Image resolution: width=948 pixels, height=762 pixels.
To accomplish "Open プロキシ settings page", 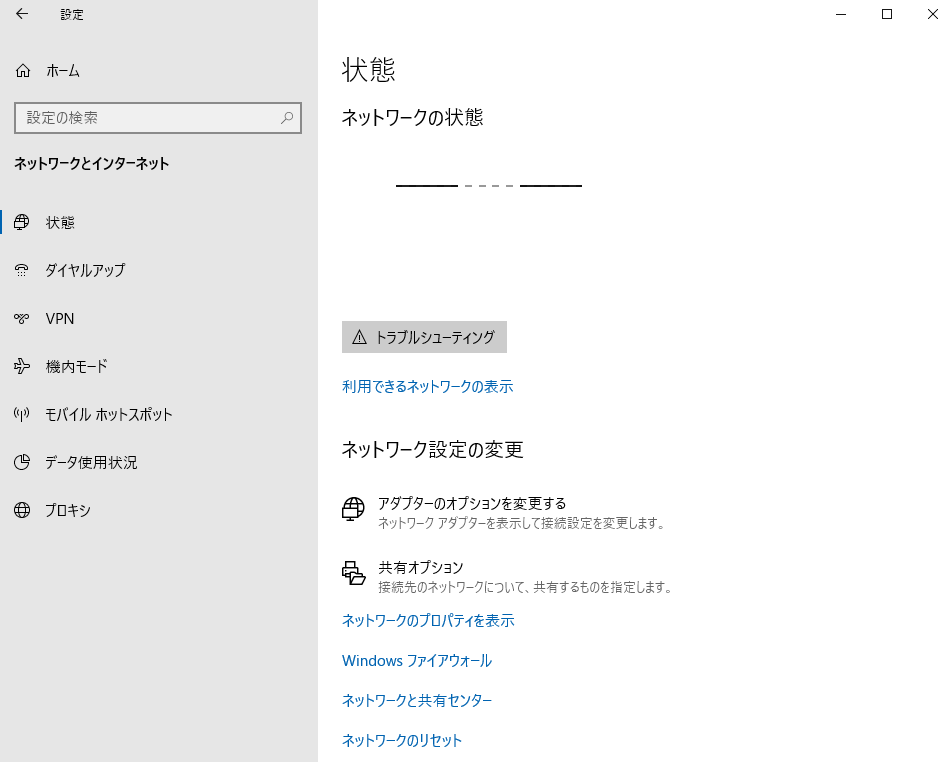I will coord(158,510).
